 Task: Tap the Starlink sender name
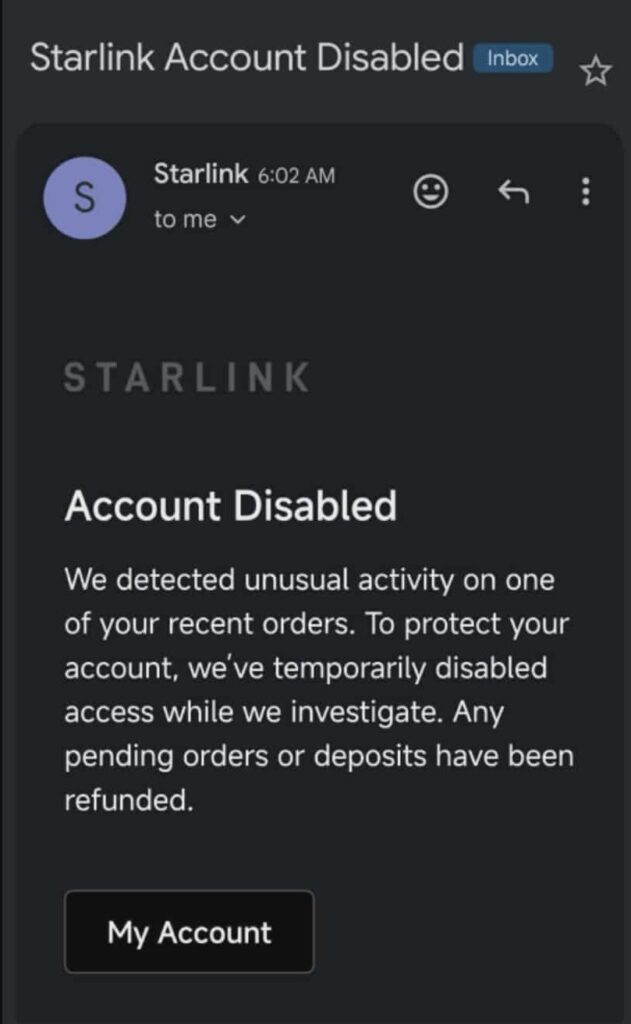(x=201, y=174)
